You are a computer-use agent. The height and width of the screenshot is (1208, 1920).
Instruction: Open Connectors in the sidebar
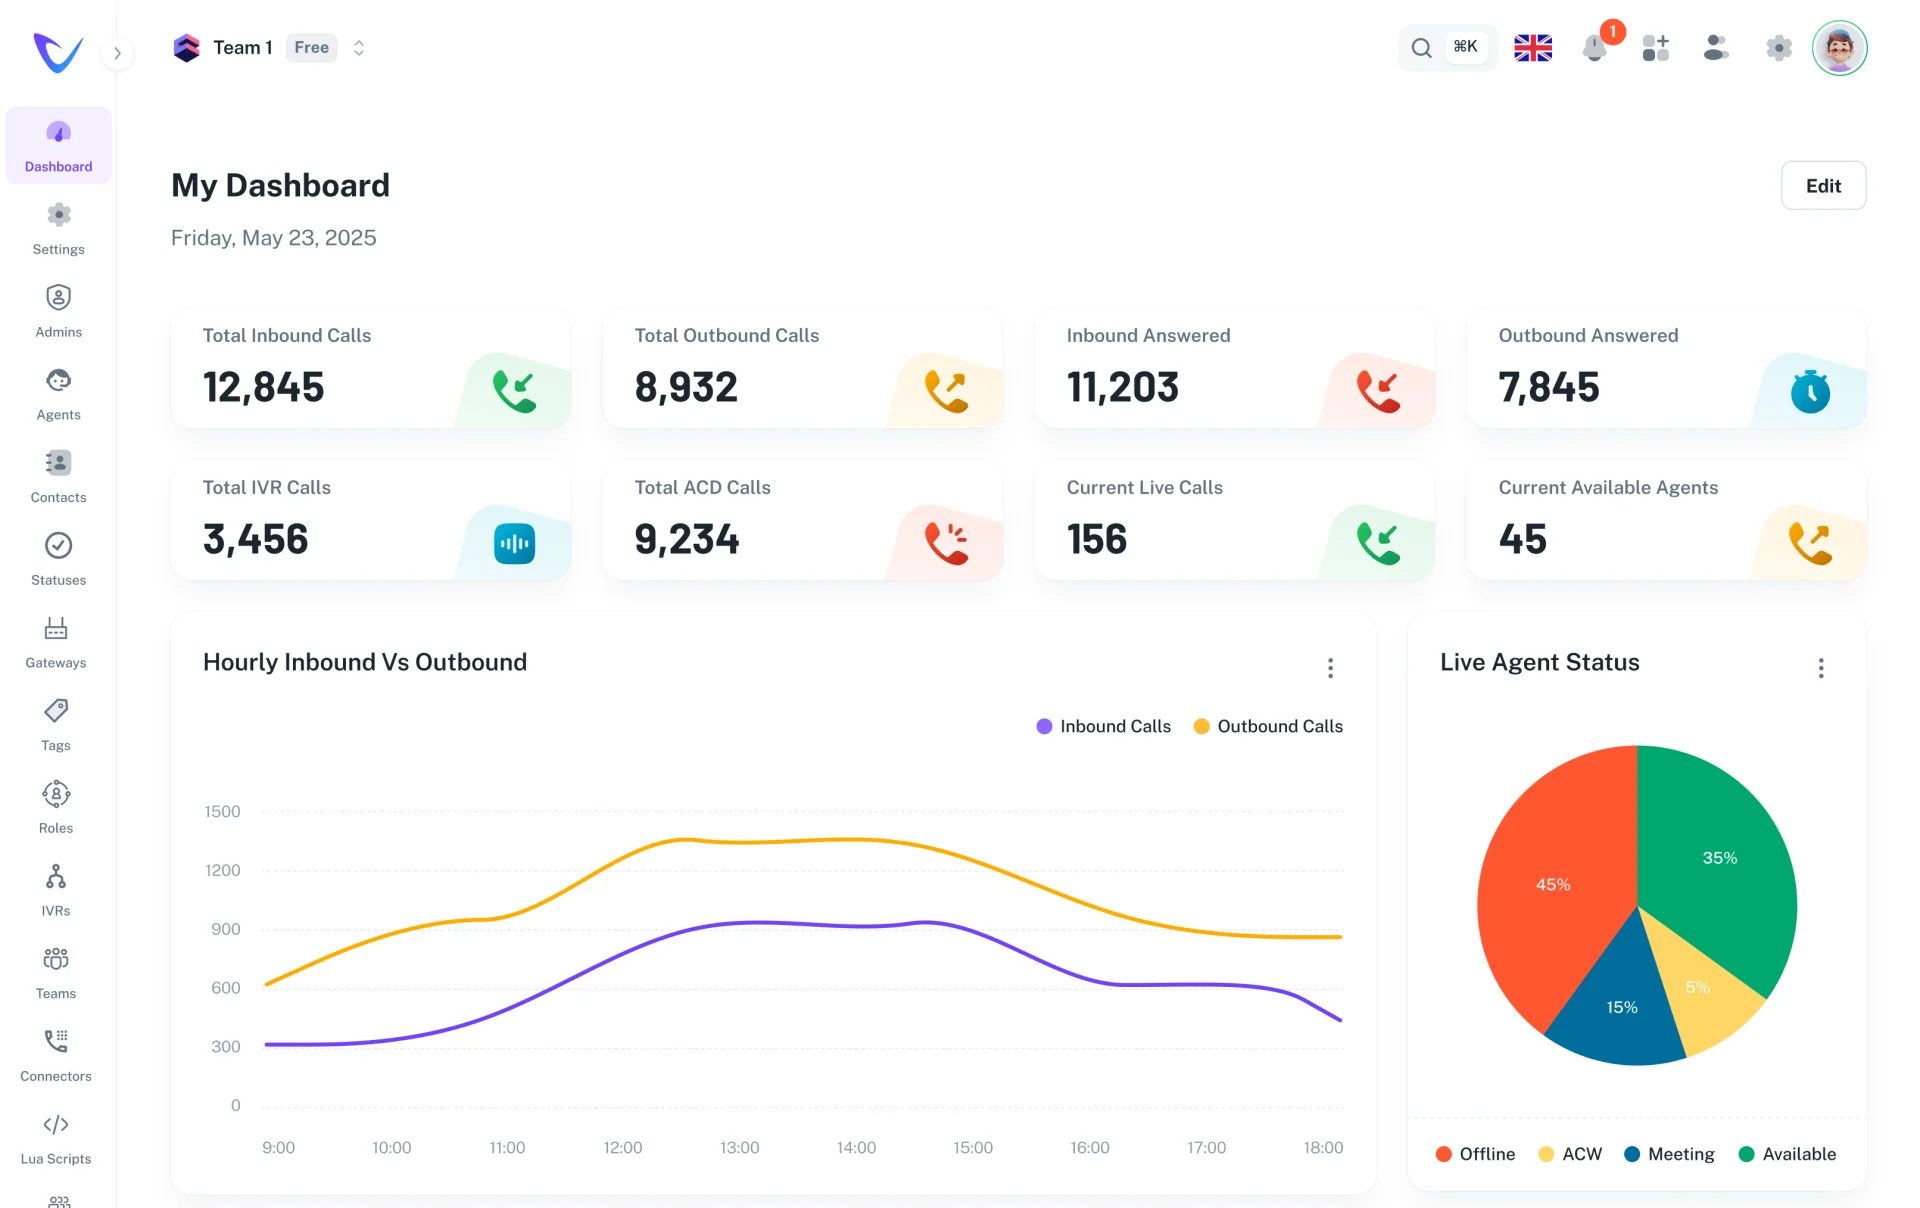click(x=56, y=1055)
